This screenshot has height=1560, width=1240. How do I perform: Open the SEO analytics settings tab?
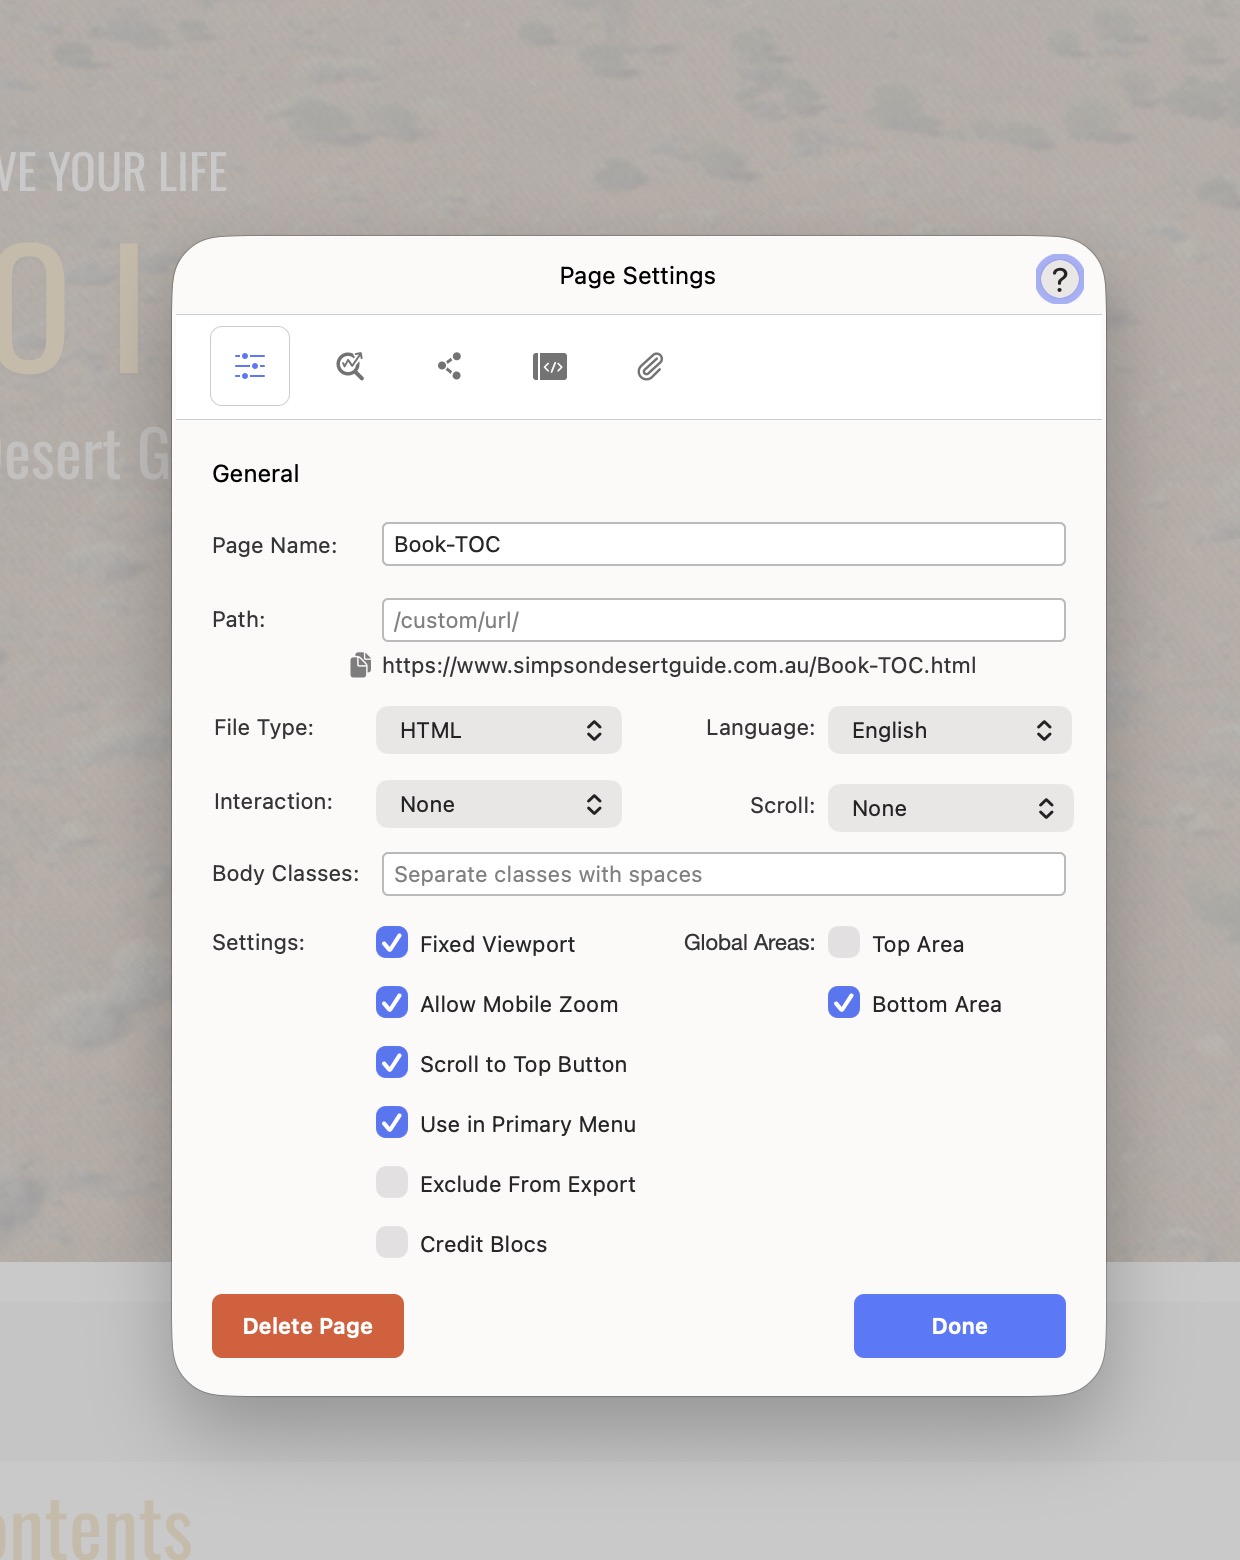click(x=350, y=366)
